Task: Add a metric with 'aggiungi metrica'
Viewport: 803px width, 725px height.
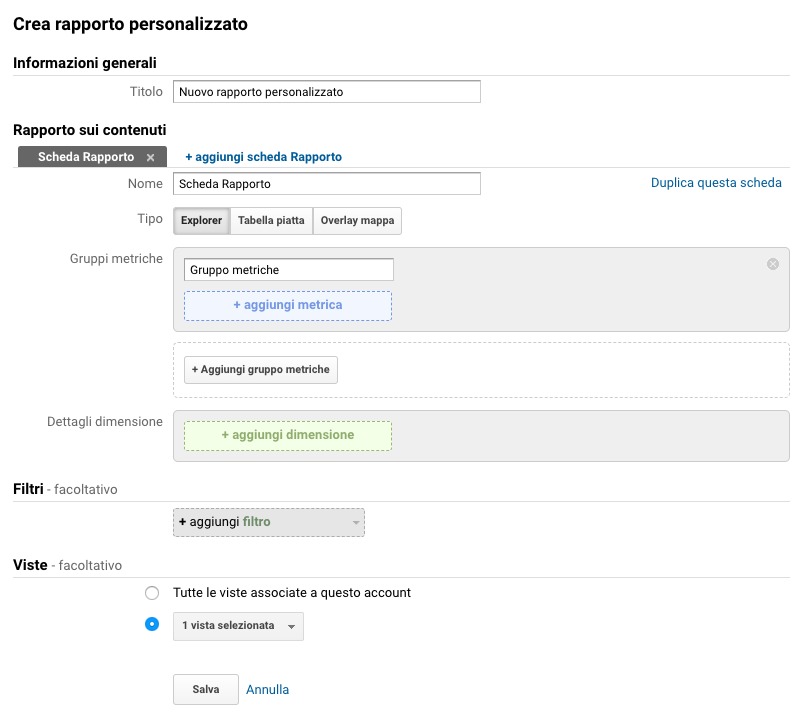Action: coord(288,306)
